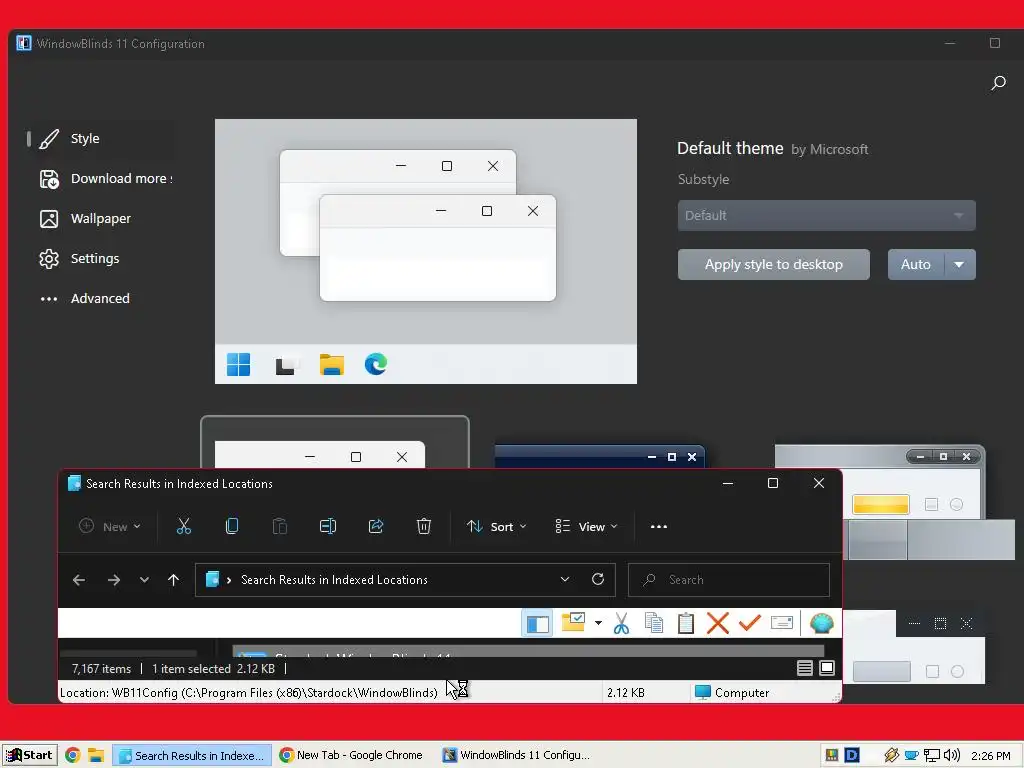1024x768 pixels.
Task: Click the classic clipboard Paste icon
Action: click(686, 623)
